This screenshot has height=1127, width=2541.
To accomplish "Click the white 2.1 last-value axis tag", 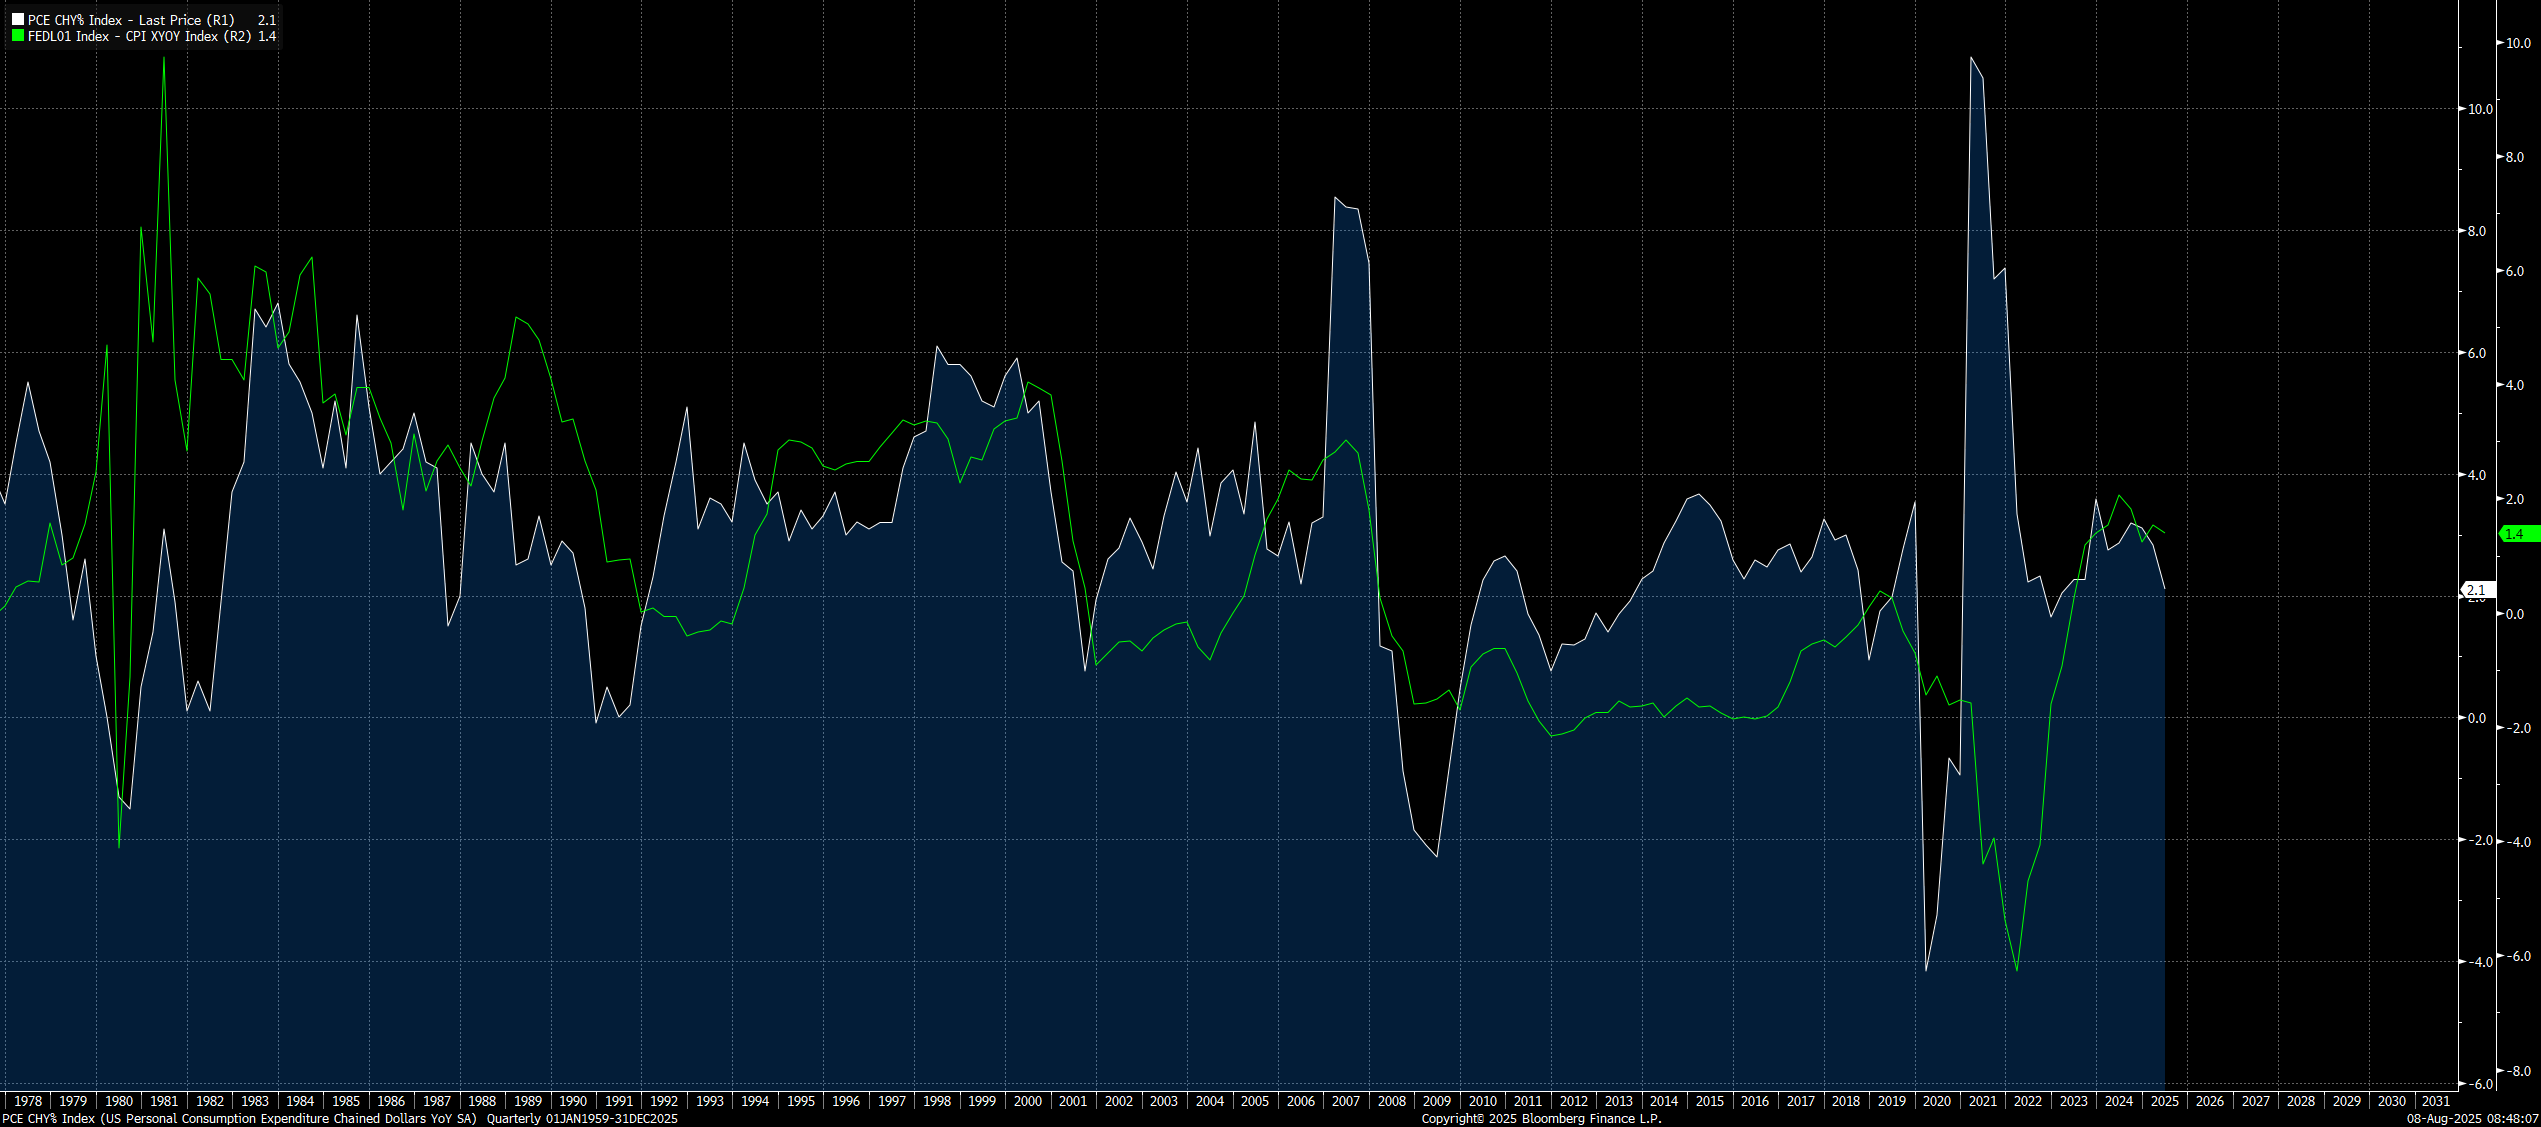I will [x=2477, y=590].
